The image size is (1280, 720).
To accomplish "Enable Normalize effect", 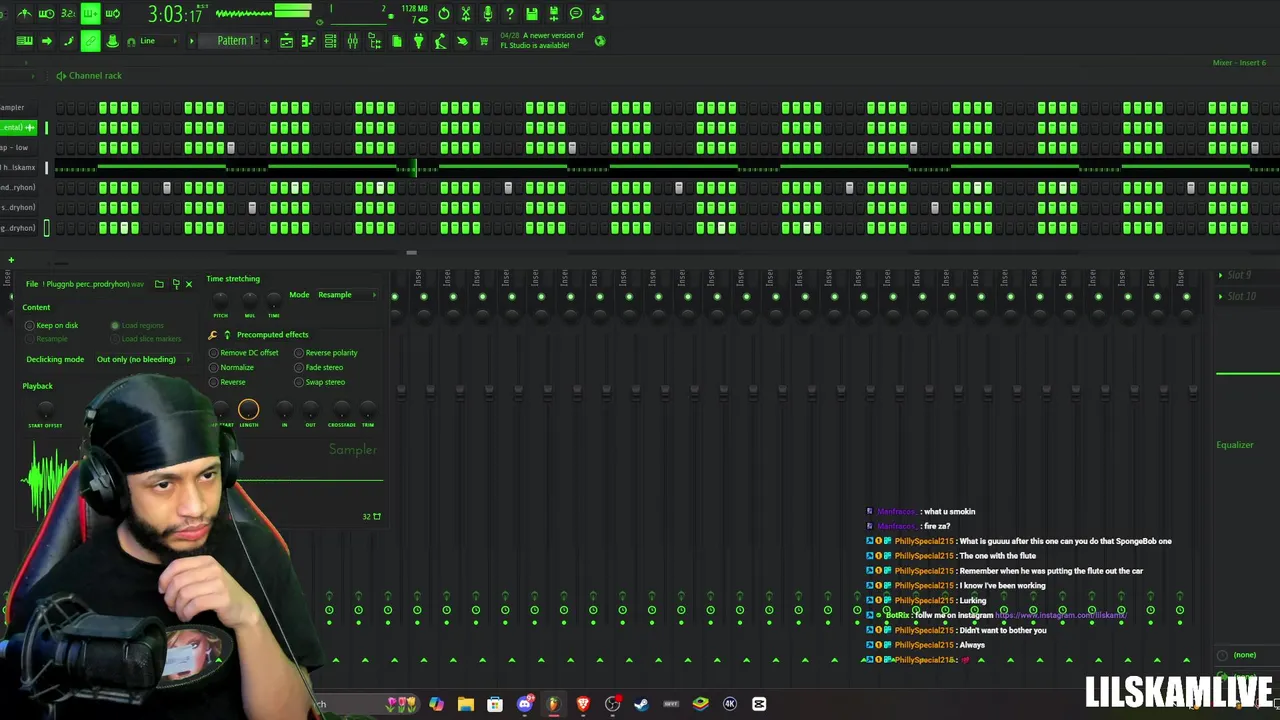I will (x=231, y=367).
